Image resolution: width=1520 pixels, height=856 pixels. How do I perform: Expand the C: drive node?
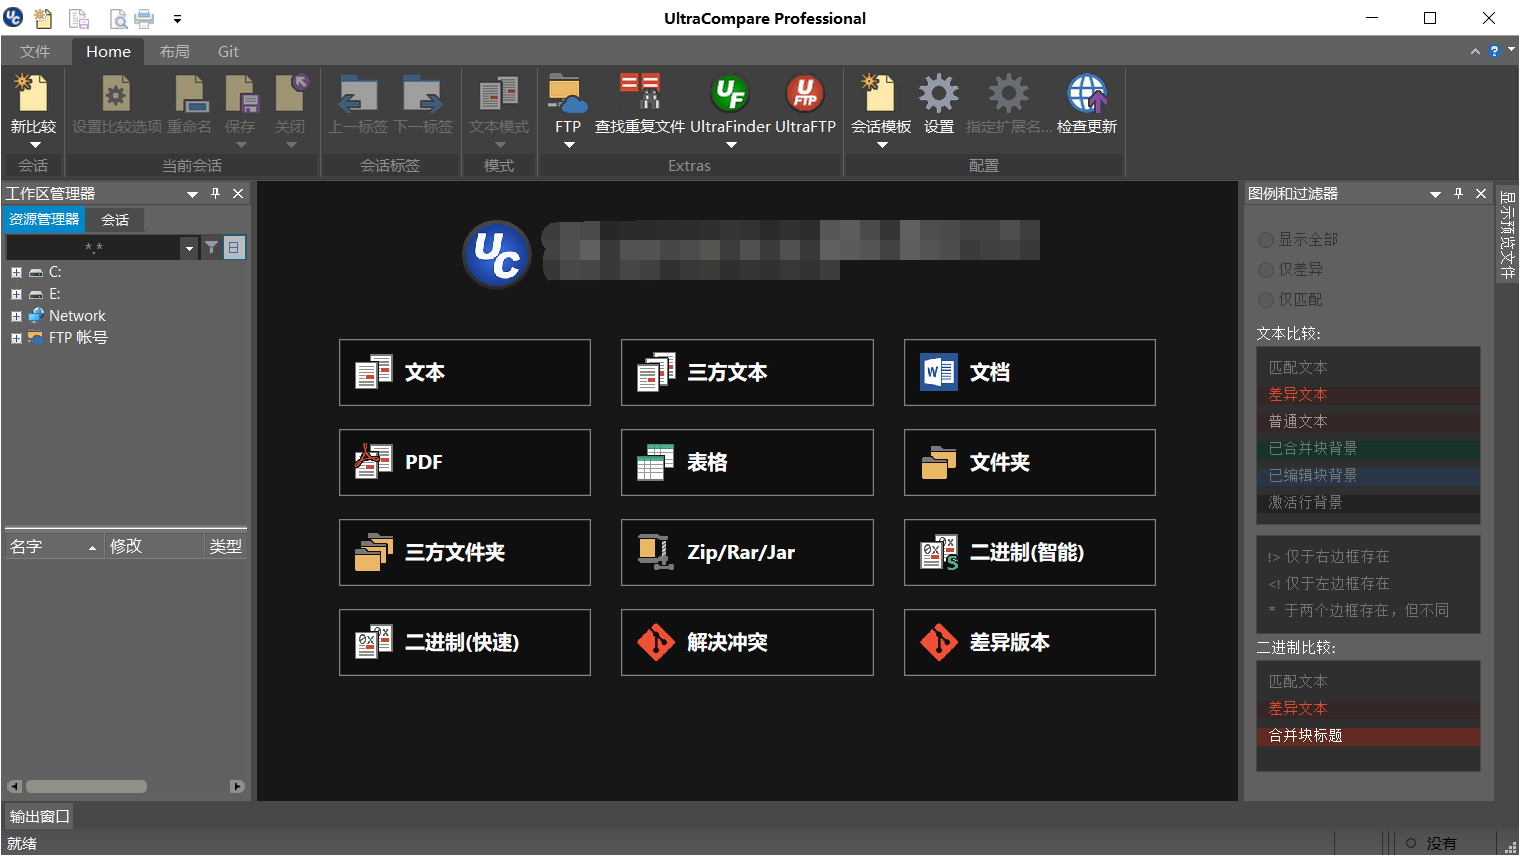point(16,272)
